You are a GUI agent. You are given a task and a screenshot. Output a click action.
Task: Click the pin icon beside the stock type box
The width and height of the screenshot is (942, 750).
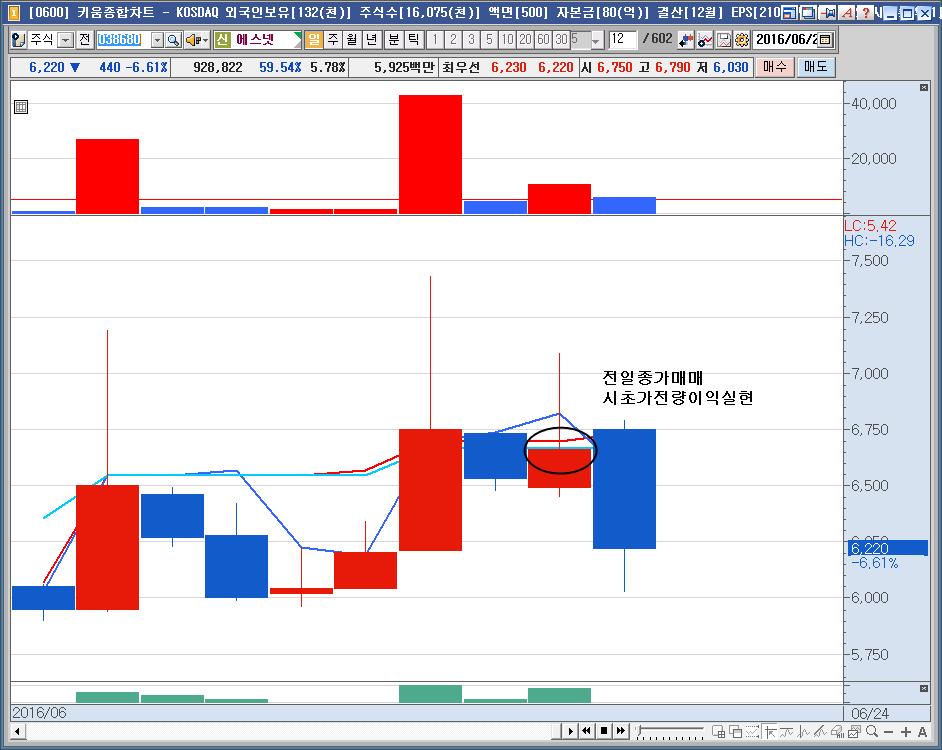[19, 40]
